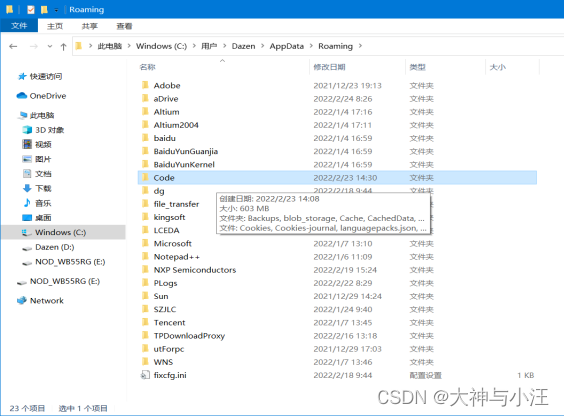Click the NXP Semiconductors folder icon
The image size is (564, 416).
(145, 270)
